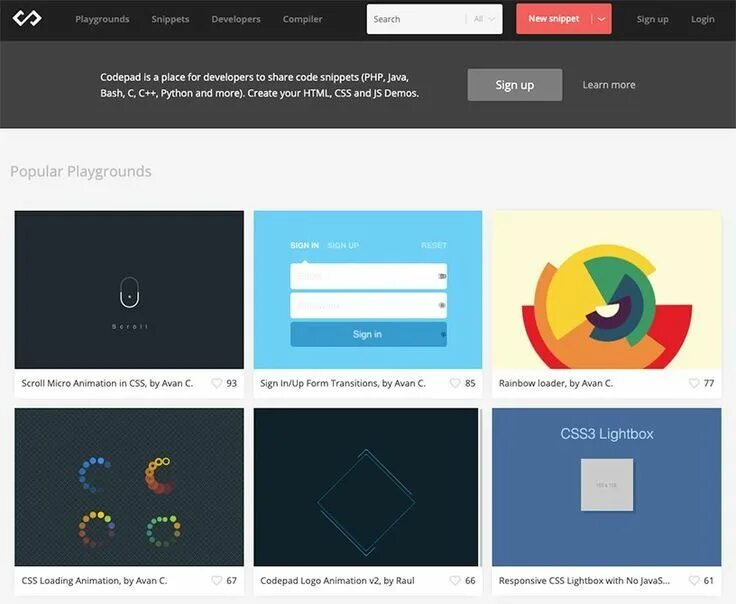Open CSS3 Lightbox thumbnail
736x604 pixels.
(606, 487)
